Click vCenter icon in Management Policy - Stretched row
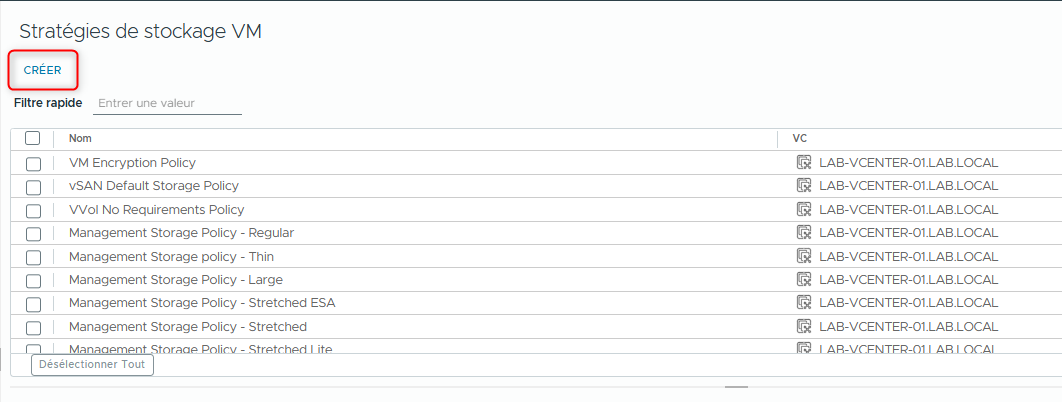Image resolution: width=1062 pixels, height=402 pixels. (803, 326)
